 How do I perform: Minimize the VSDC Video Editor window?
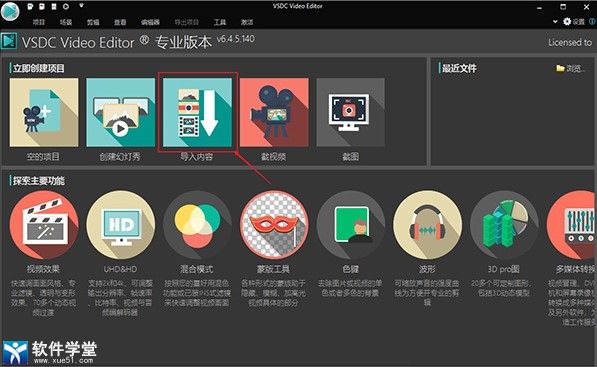540,7
